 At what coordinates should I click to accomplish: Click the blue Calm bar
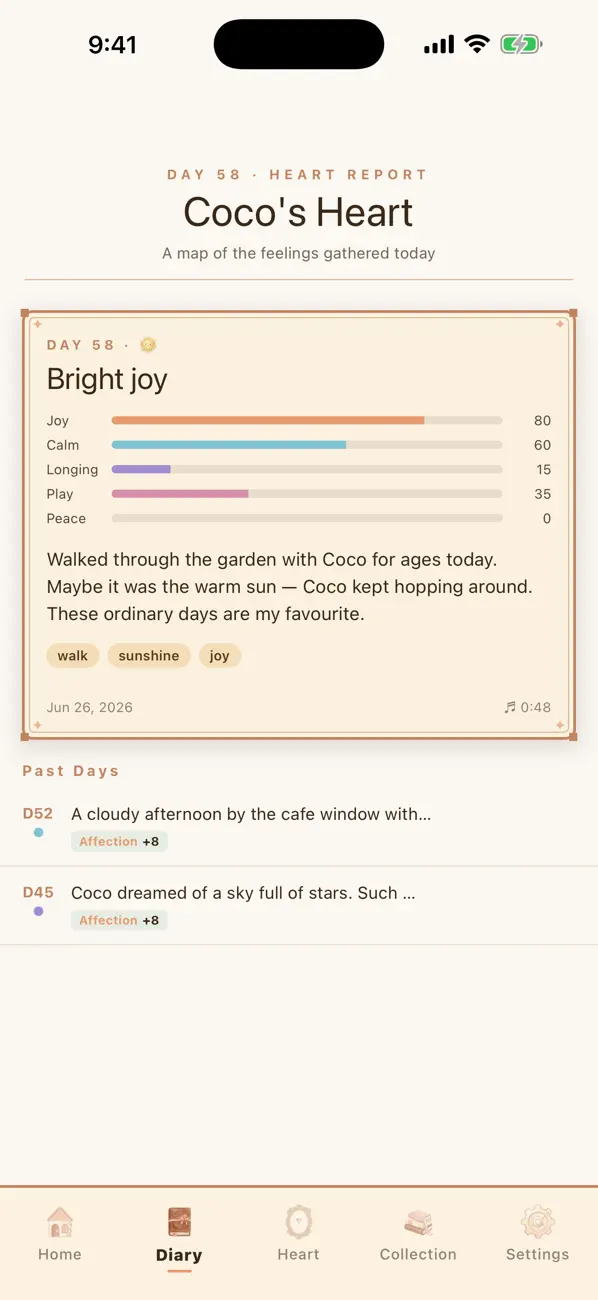(229, 445)
